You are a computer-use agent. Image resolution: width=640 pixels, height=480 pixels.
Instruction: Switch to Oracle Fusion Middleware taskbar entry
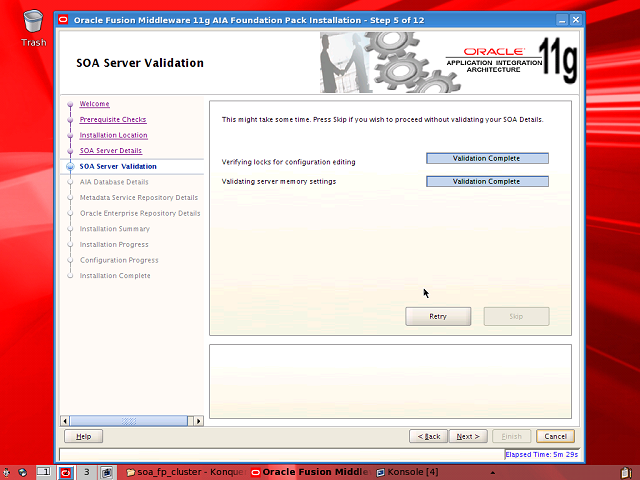click(310, 472)
